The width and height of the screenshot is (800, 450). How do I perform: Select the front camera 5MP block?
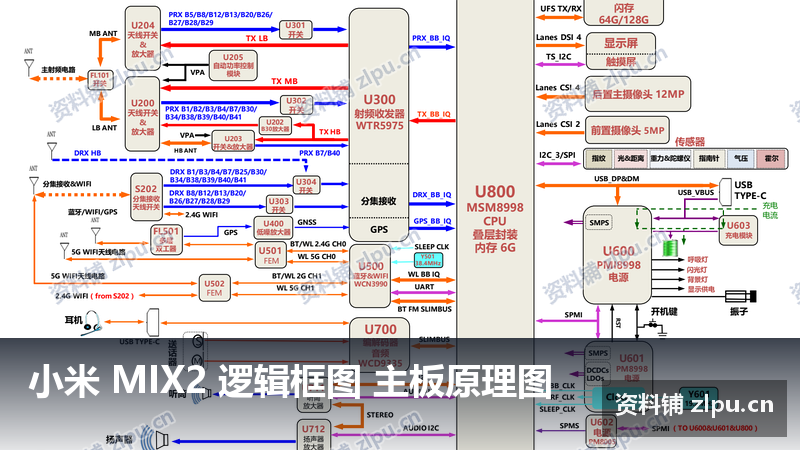point(627,131)
